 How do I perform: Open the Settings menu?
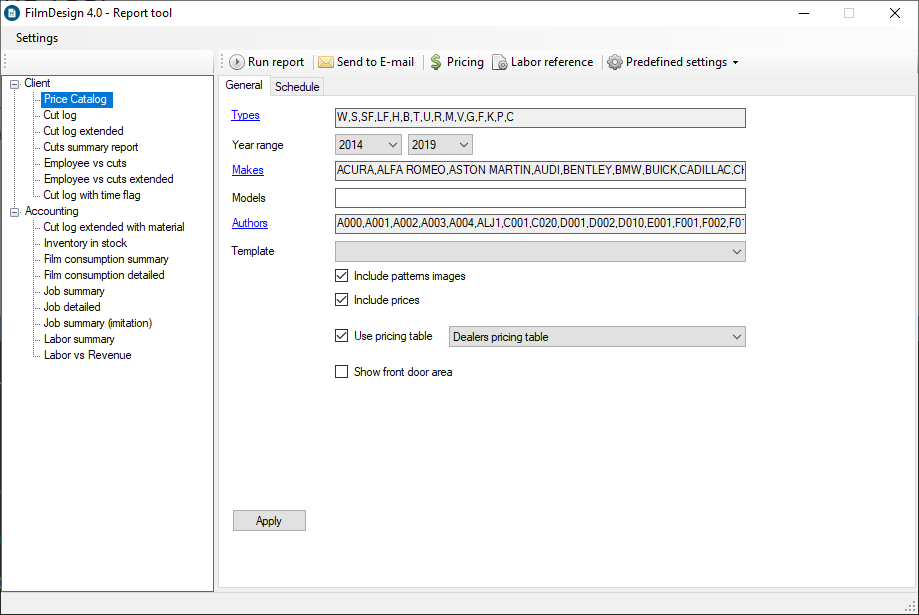37,38
